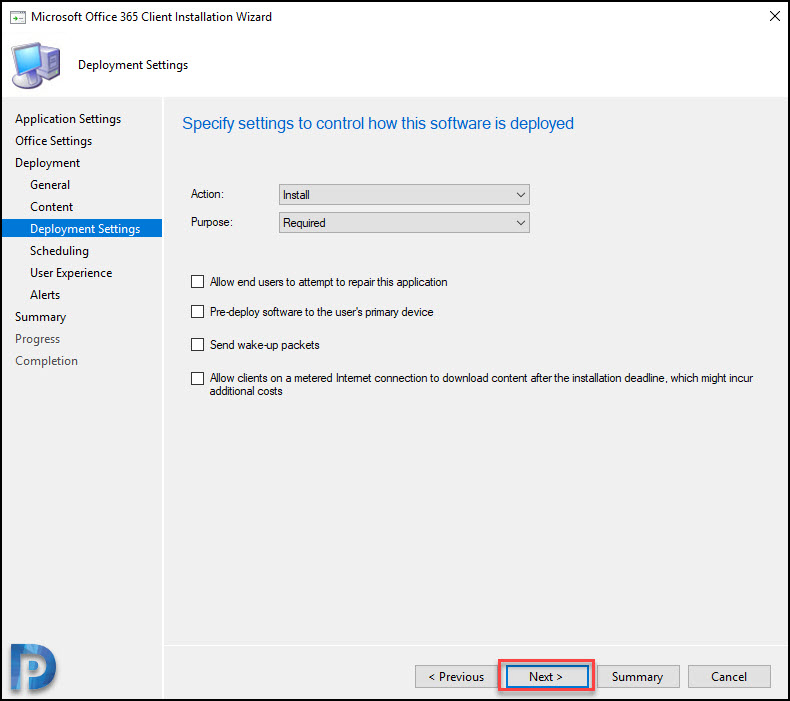Check Pre-deploy software to user's primary device
The image size is (790, 701).
198,311
